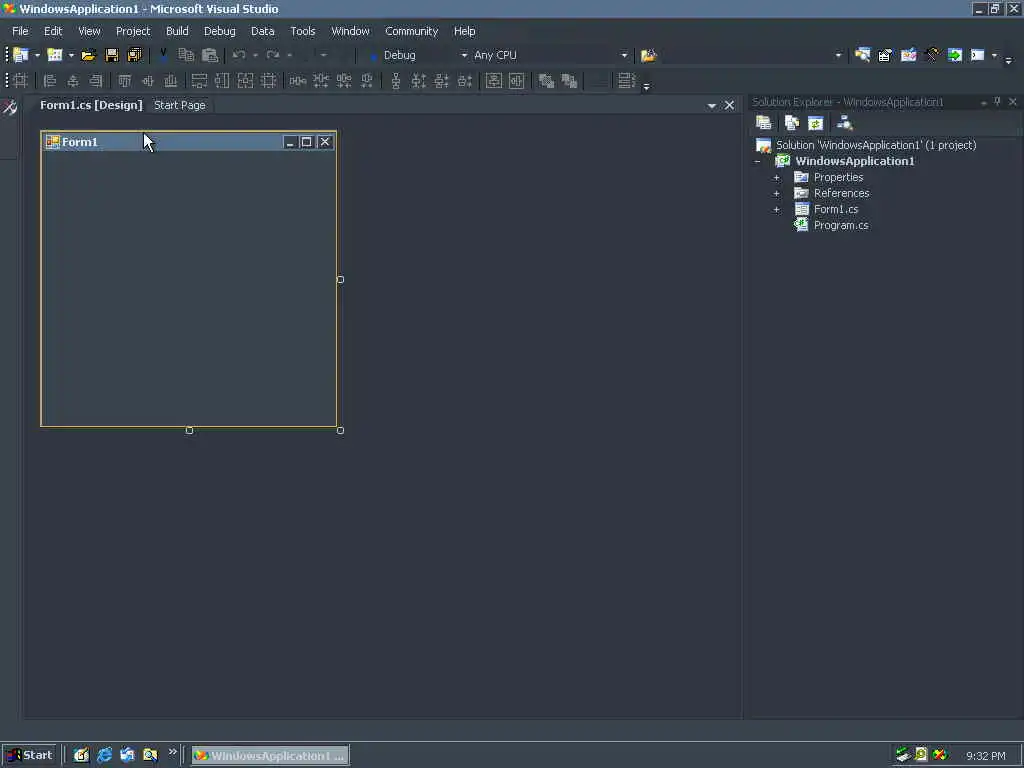Click the Open File folder icon
Image resolution: width=1024 pixels, height=768 pixels.
[x=88, y=56]
